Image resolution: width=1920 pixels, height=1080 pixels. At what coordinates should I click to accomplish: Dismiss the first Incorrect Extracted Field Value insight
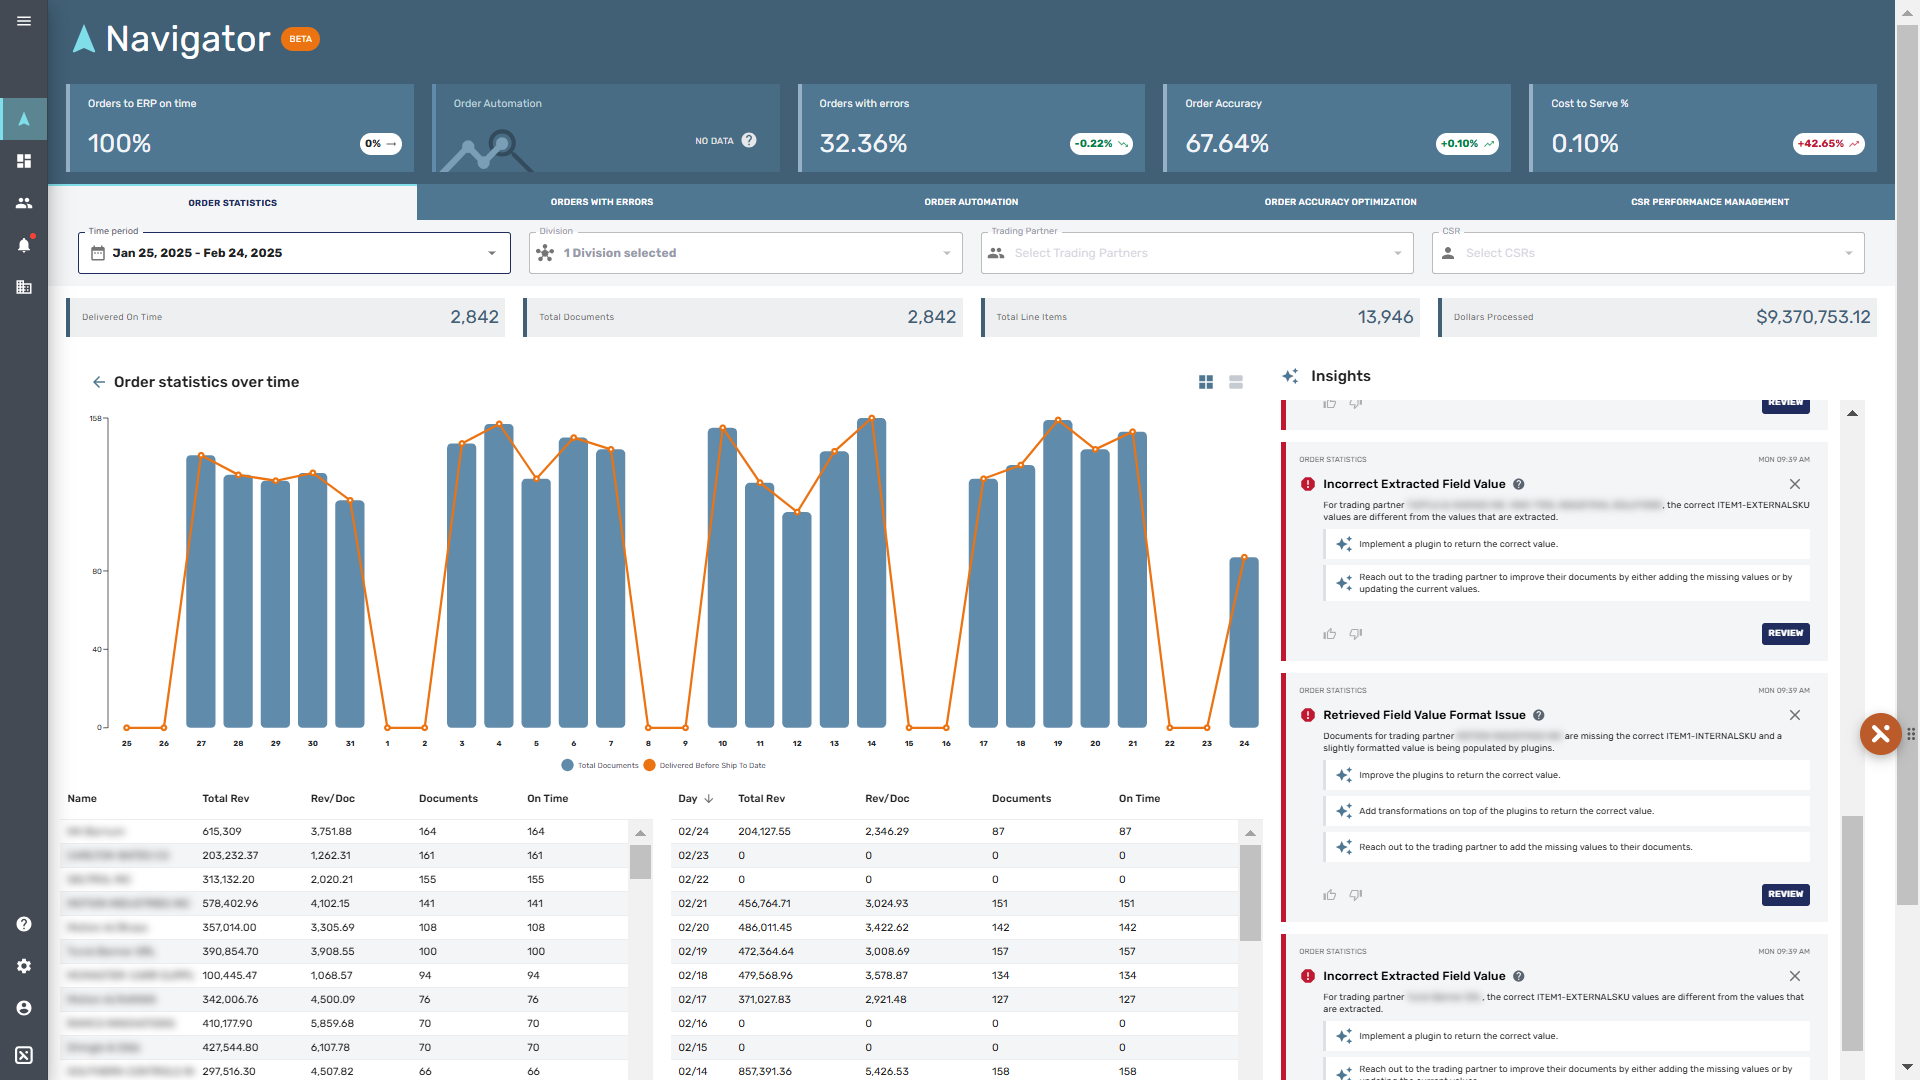[1795, 484]
